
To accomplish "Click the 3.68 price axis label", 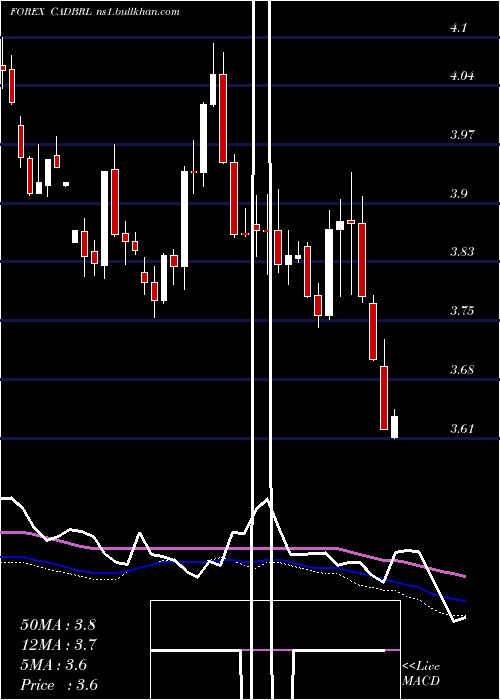I will [462, 370].
